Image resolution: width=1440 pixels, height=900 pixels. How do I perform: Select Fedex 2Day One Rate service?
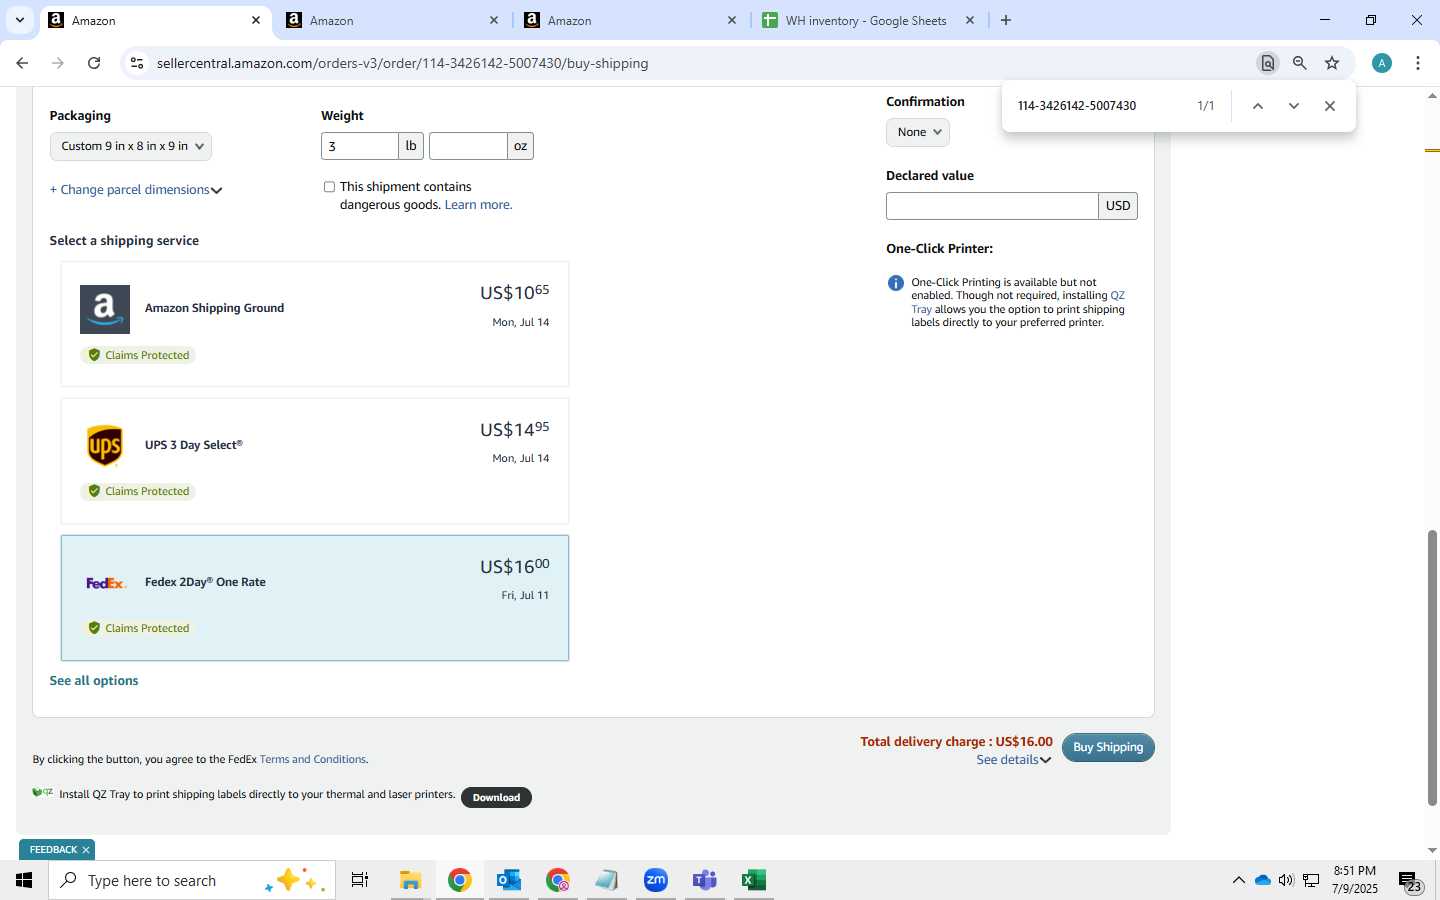315,598
